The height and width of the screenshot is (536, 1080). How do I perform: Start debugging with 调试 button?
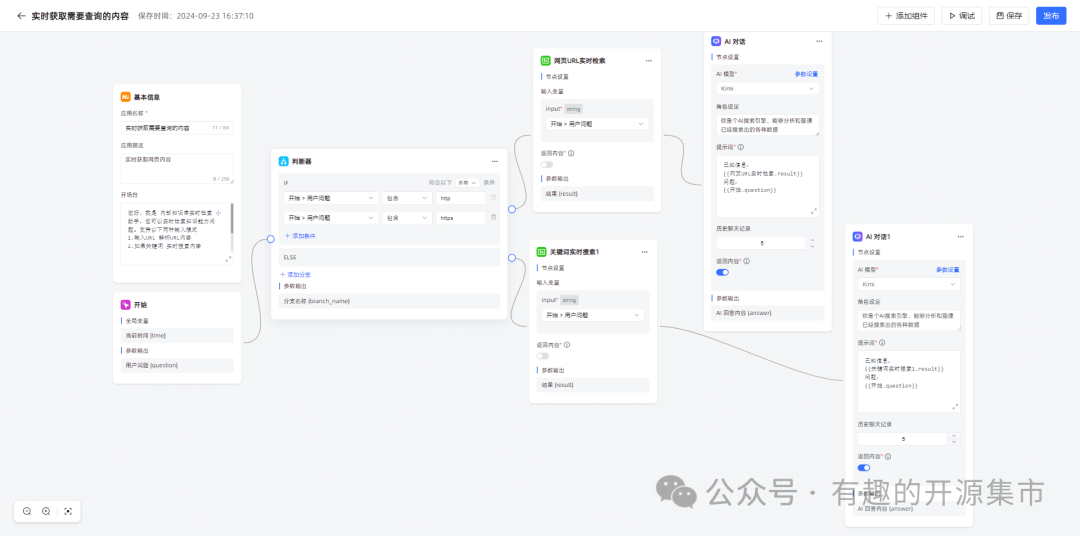coord(962,16)
